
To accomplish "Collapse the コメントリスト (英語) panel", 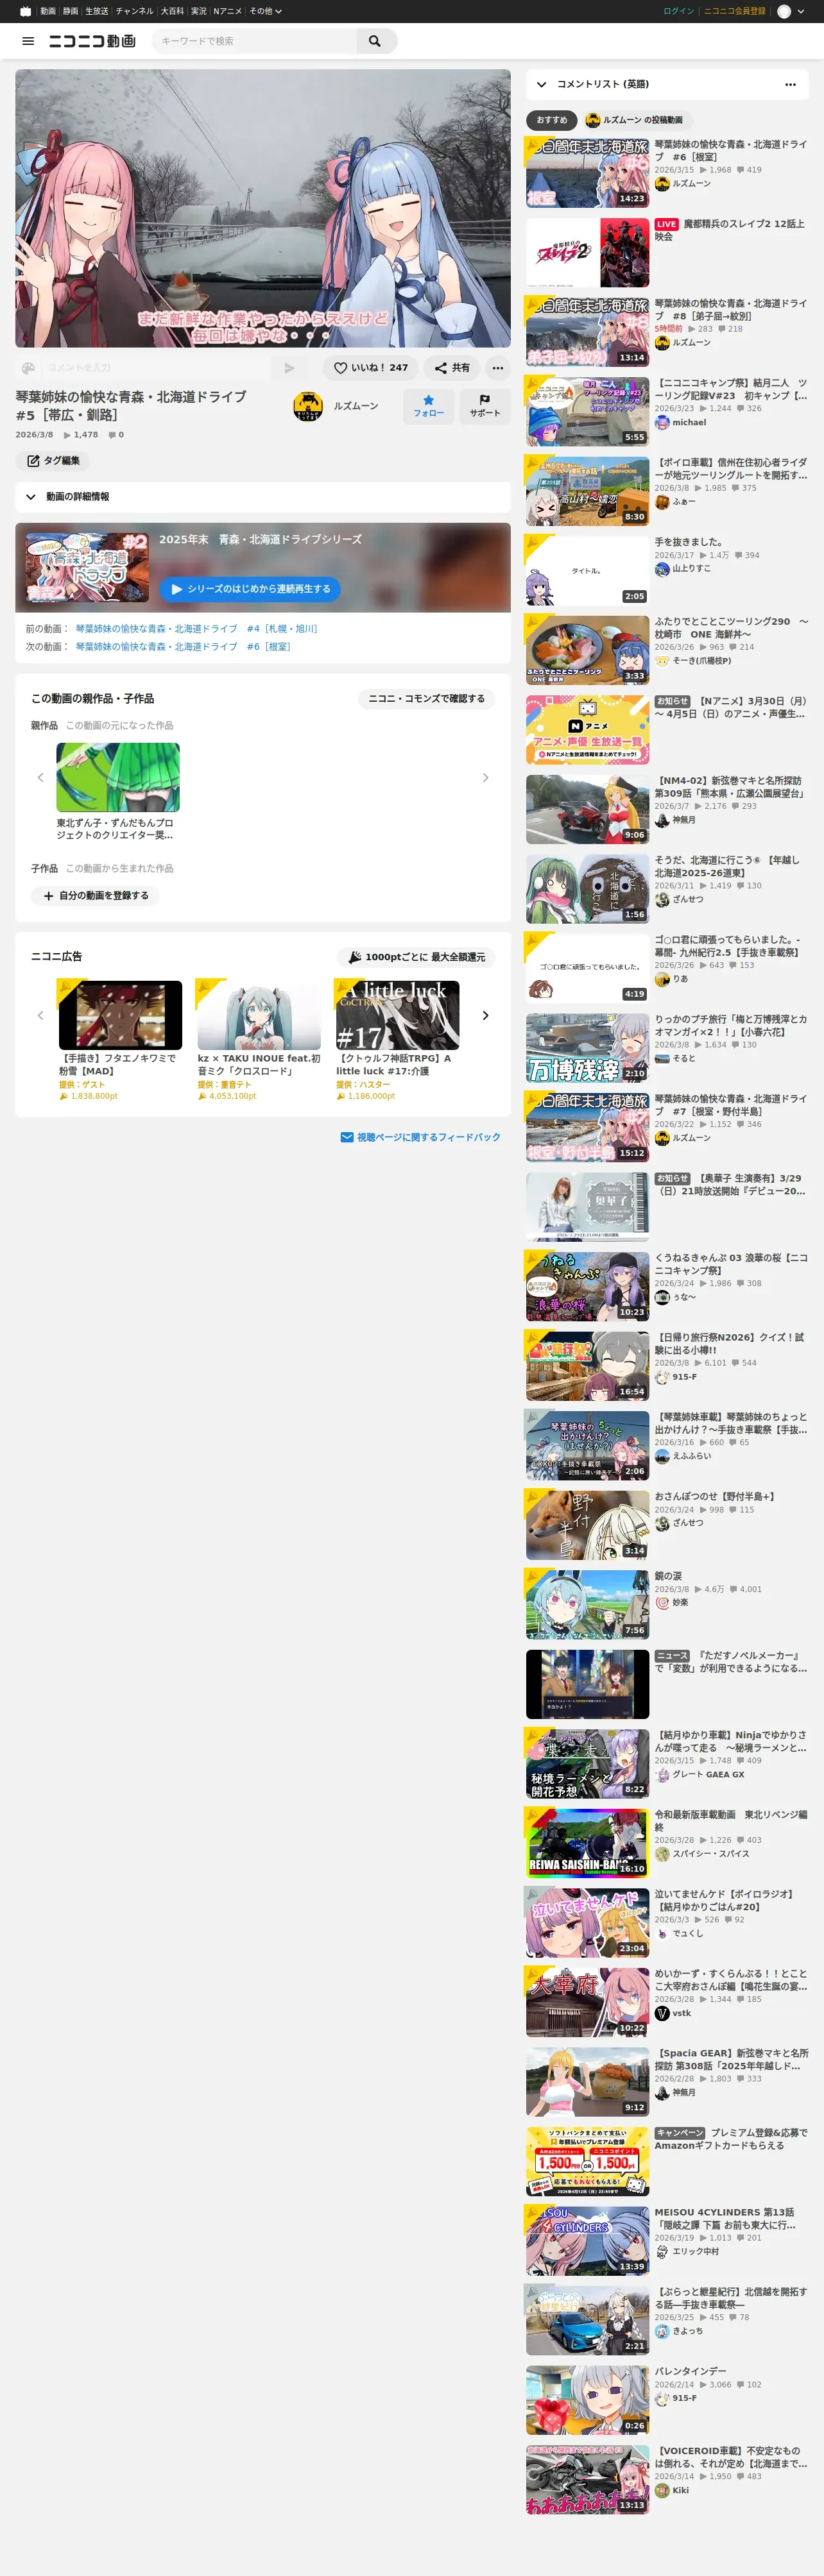I will [542, 84].
